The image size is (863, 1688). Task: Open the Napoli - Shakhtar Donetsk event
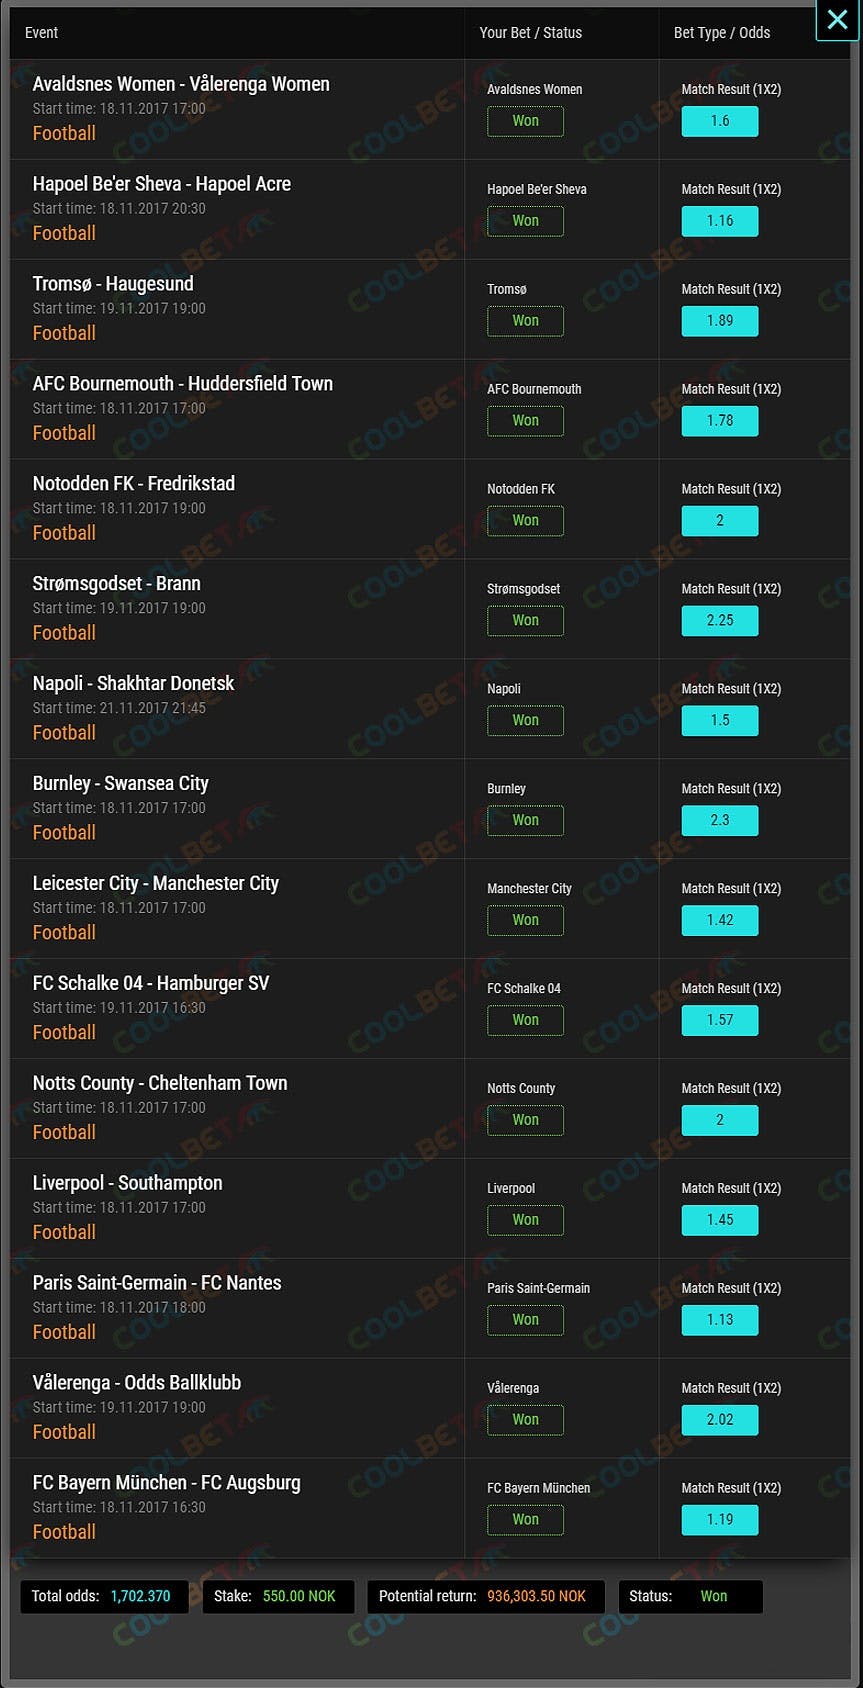[x=133, y=684]
